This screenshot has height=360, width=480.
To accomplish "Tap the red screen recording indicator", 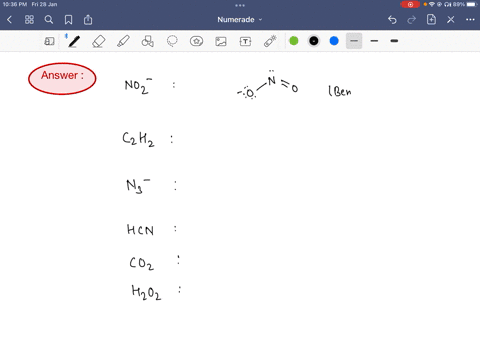I will click(x=410, y=5).
